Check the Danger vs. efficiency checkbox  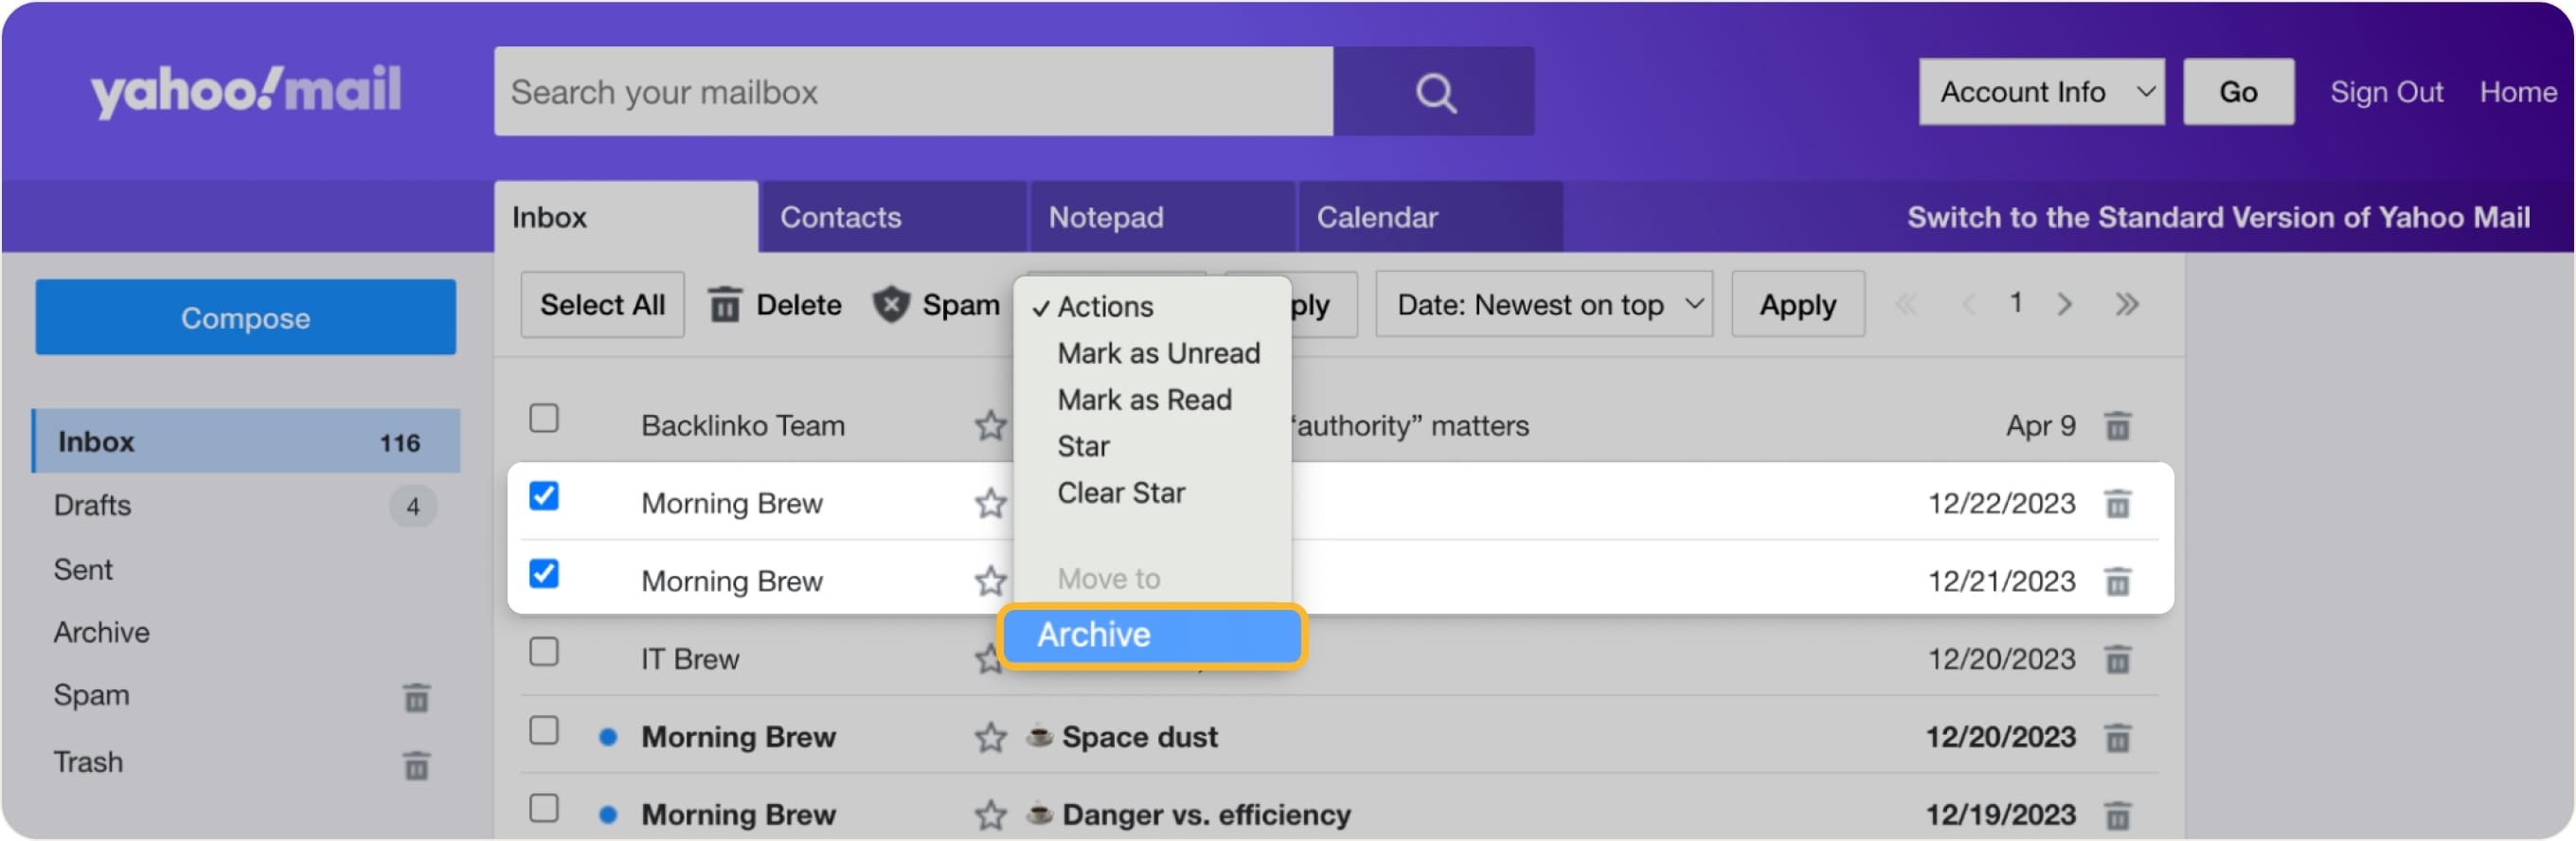pyautogui.click(x=544, y=808)
